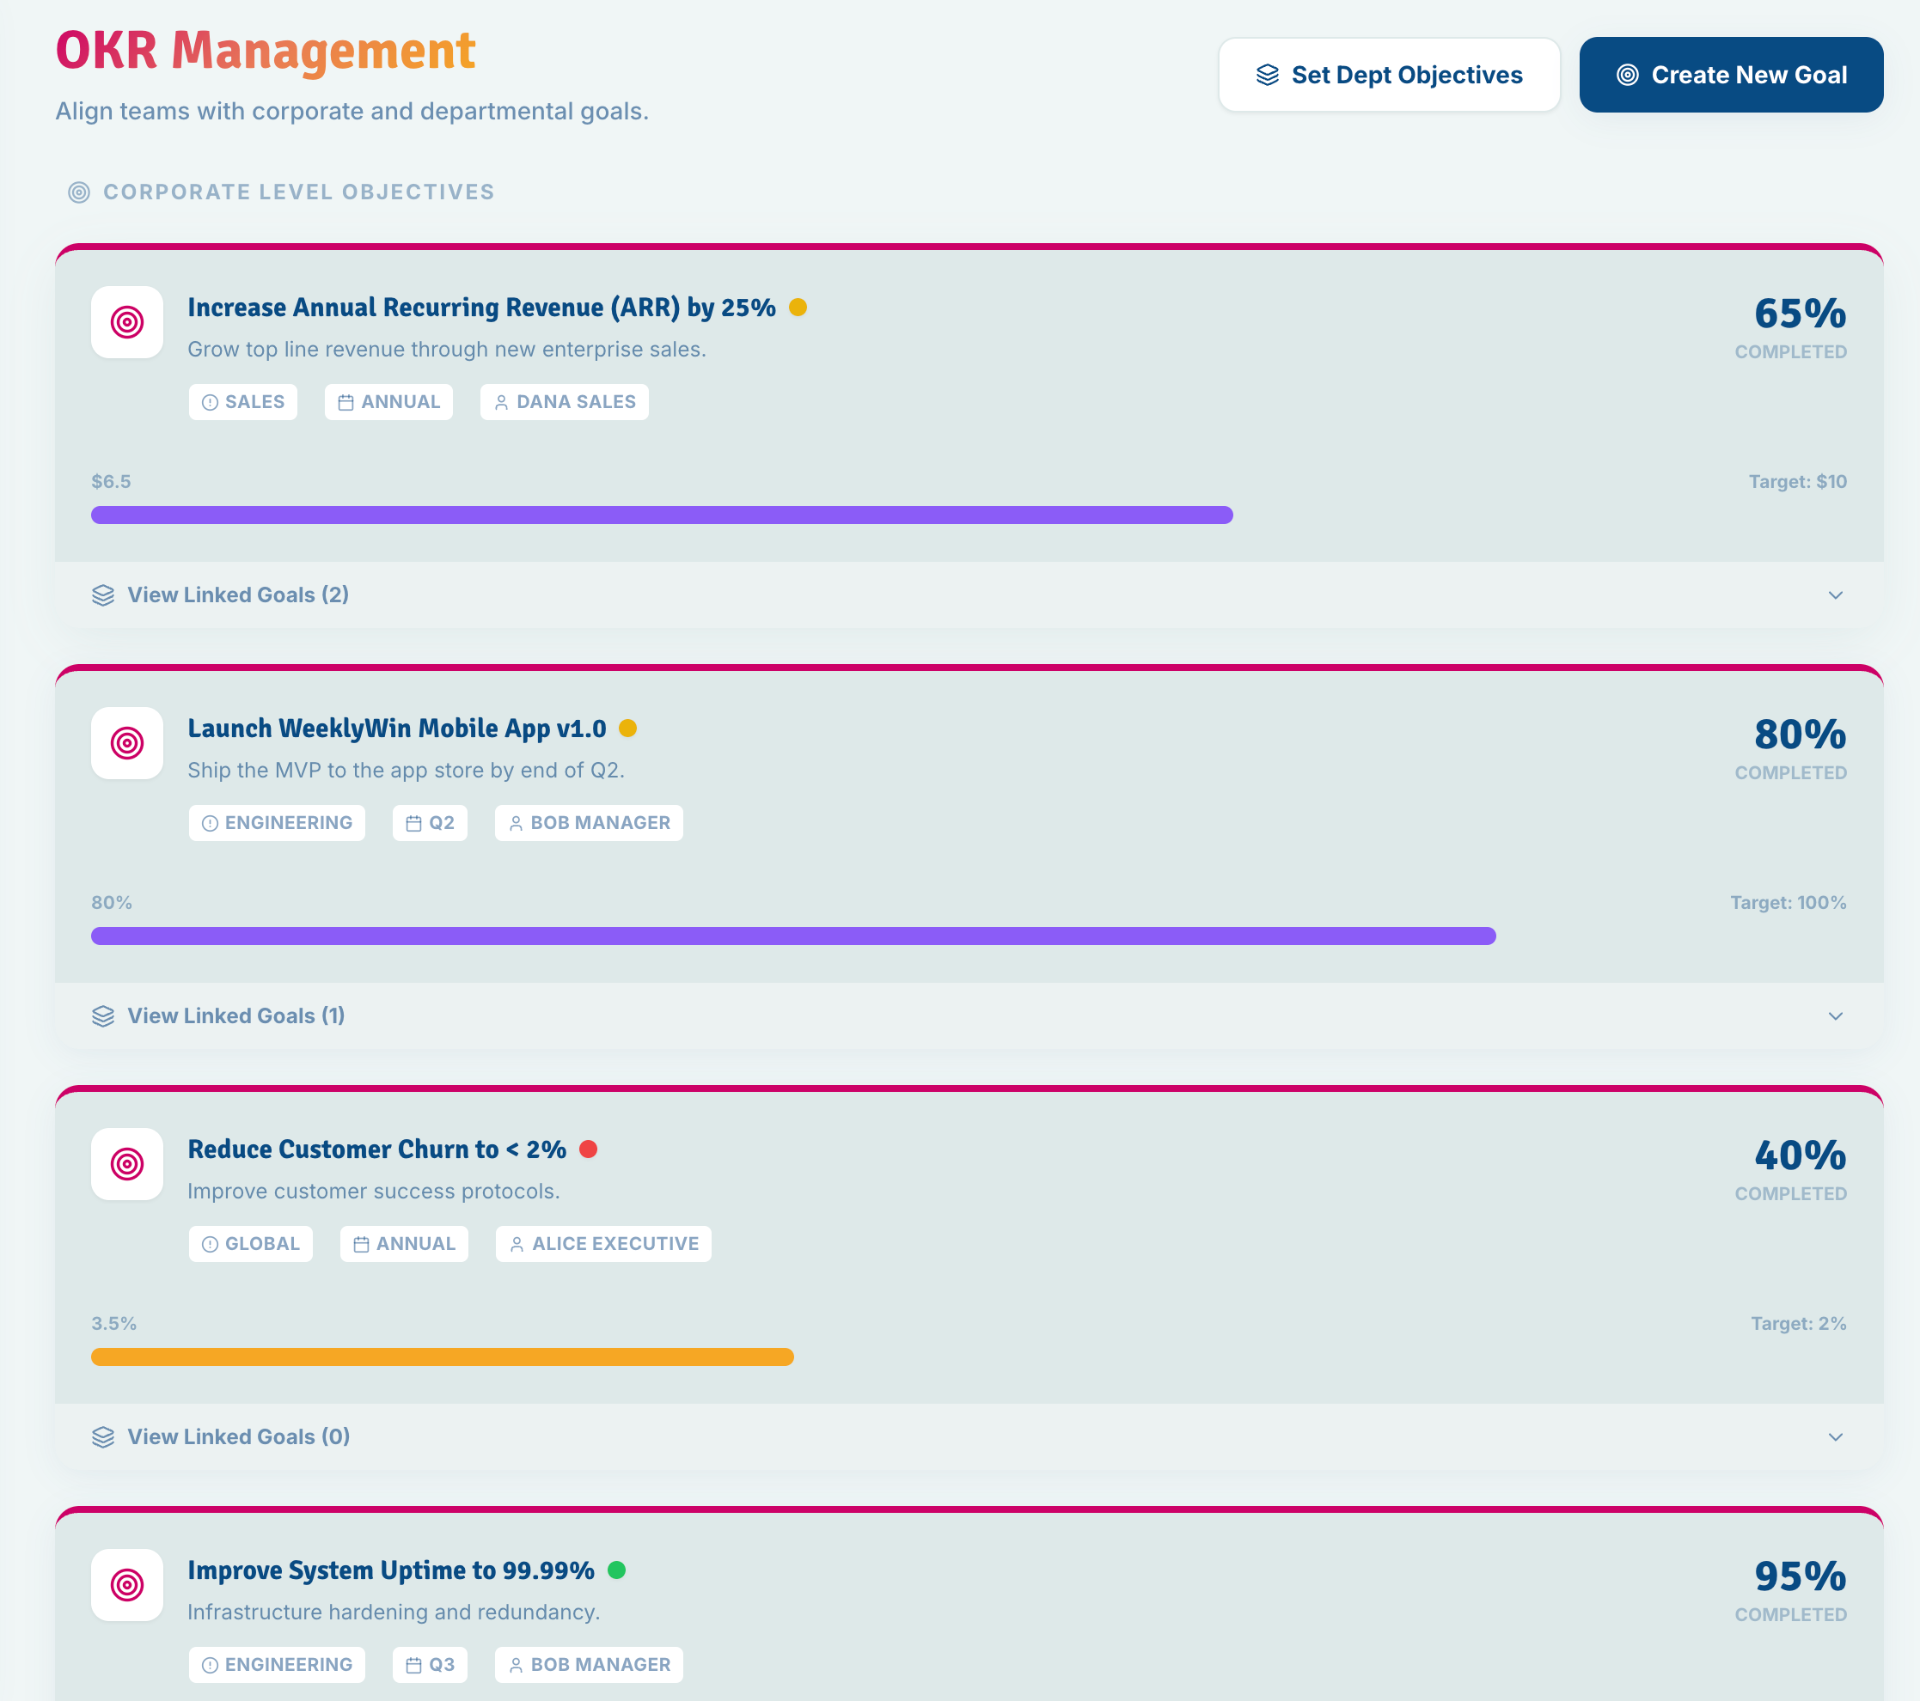Click the Create New Goal button
The image size is (1920, 1701).
pyautogui.click(x=1731, y=75)
